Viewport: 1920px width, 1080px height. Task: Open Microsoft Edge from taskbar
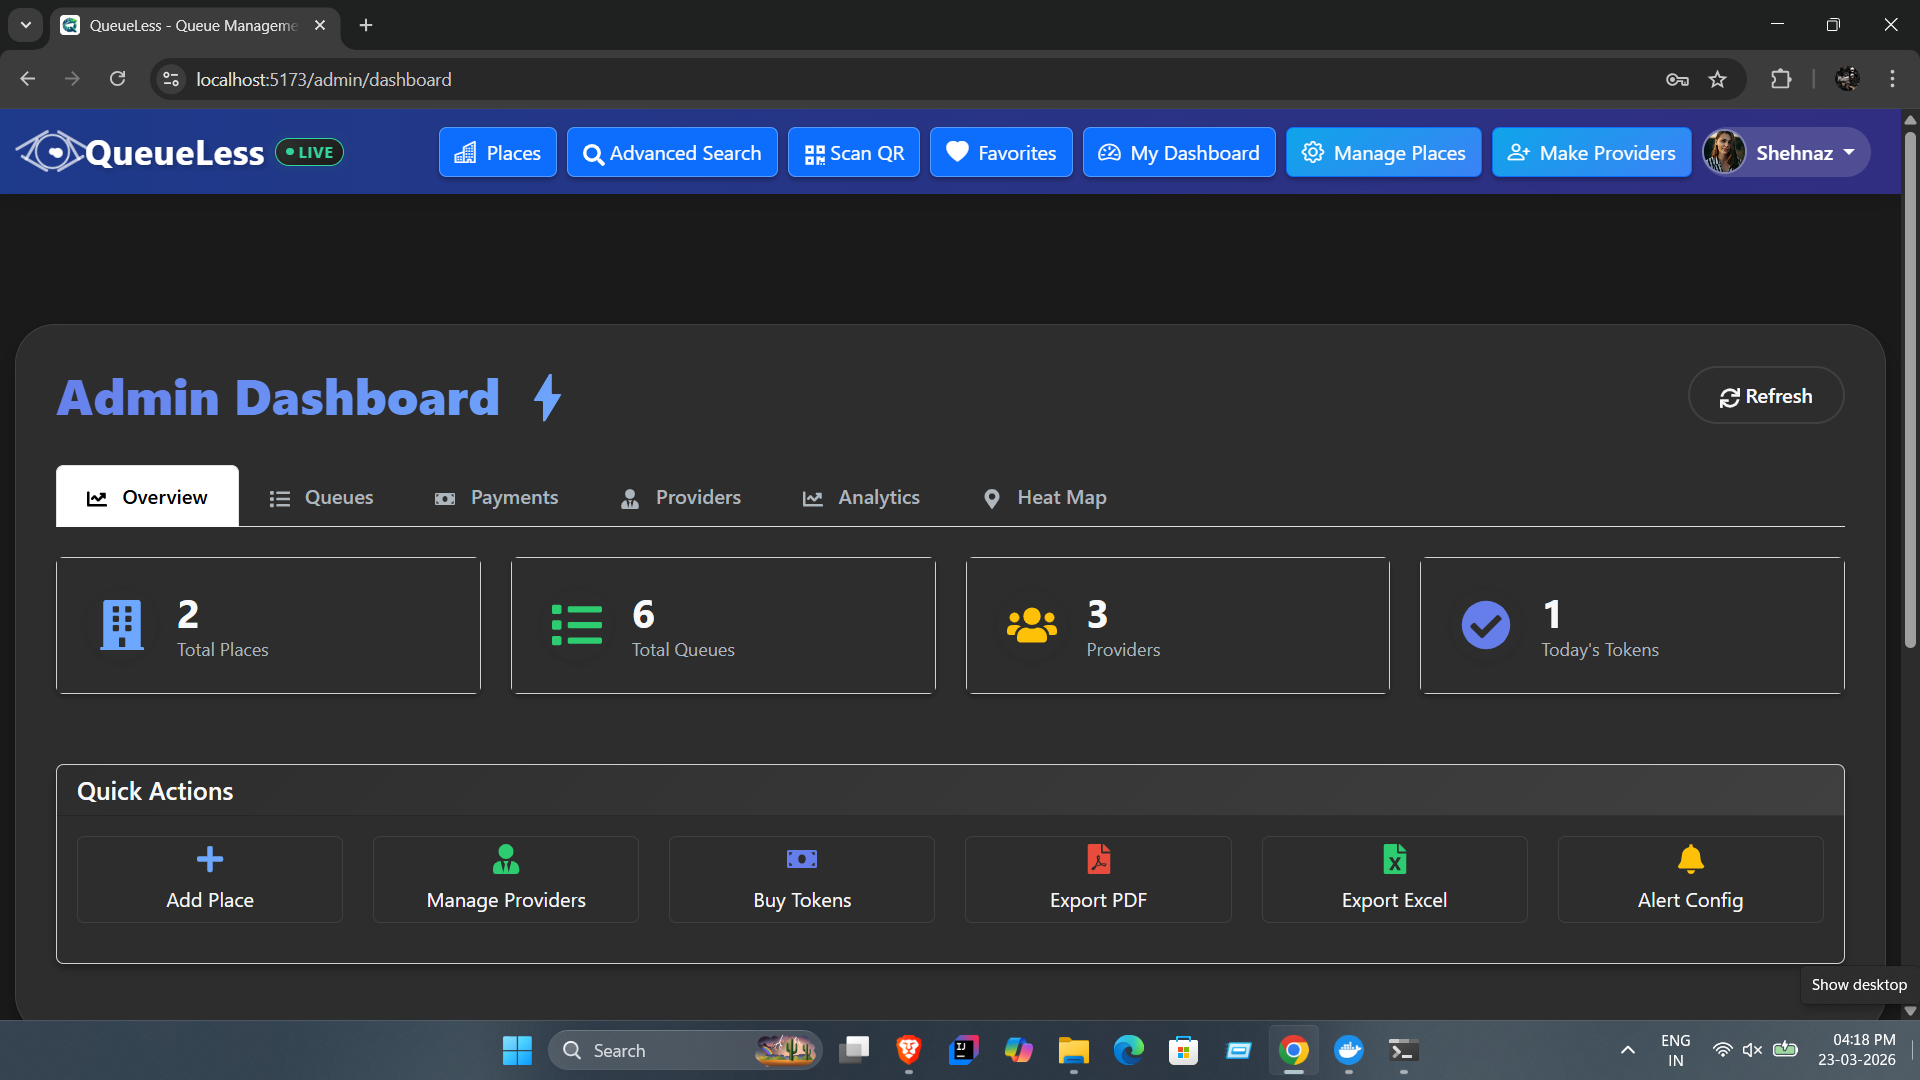1129,1050
